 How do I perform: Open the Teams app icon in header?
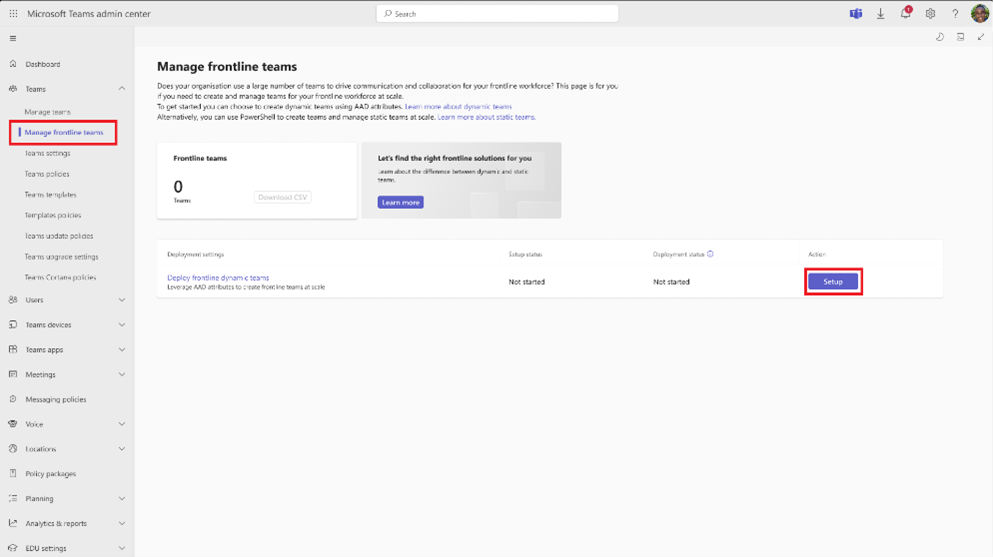pos(856,13)
